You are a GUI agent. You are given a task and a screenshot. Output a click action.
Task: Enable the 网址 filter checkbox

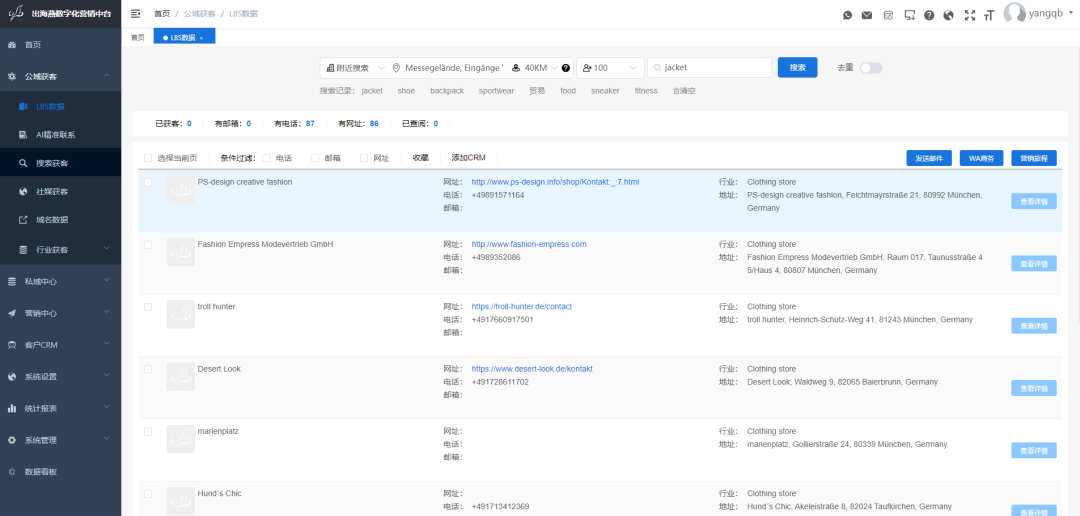click(x=364, y=158)
